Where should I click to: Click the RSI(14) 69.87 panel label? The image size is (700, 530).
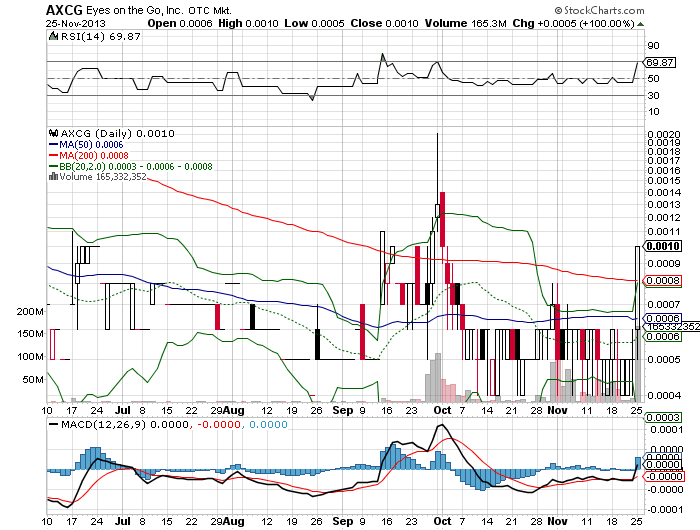pyautogui.click(x=100, y=37)
